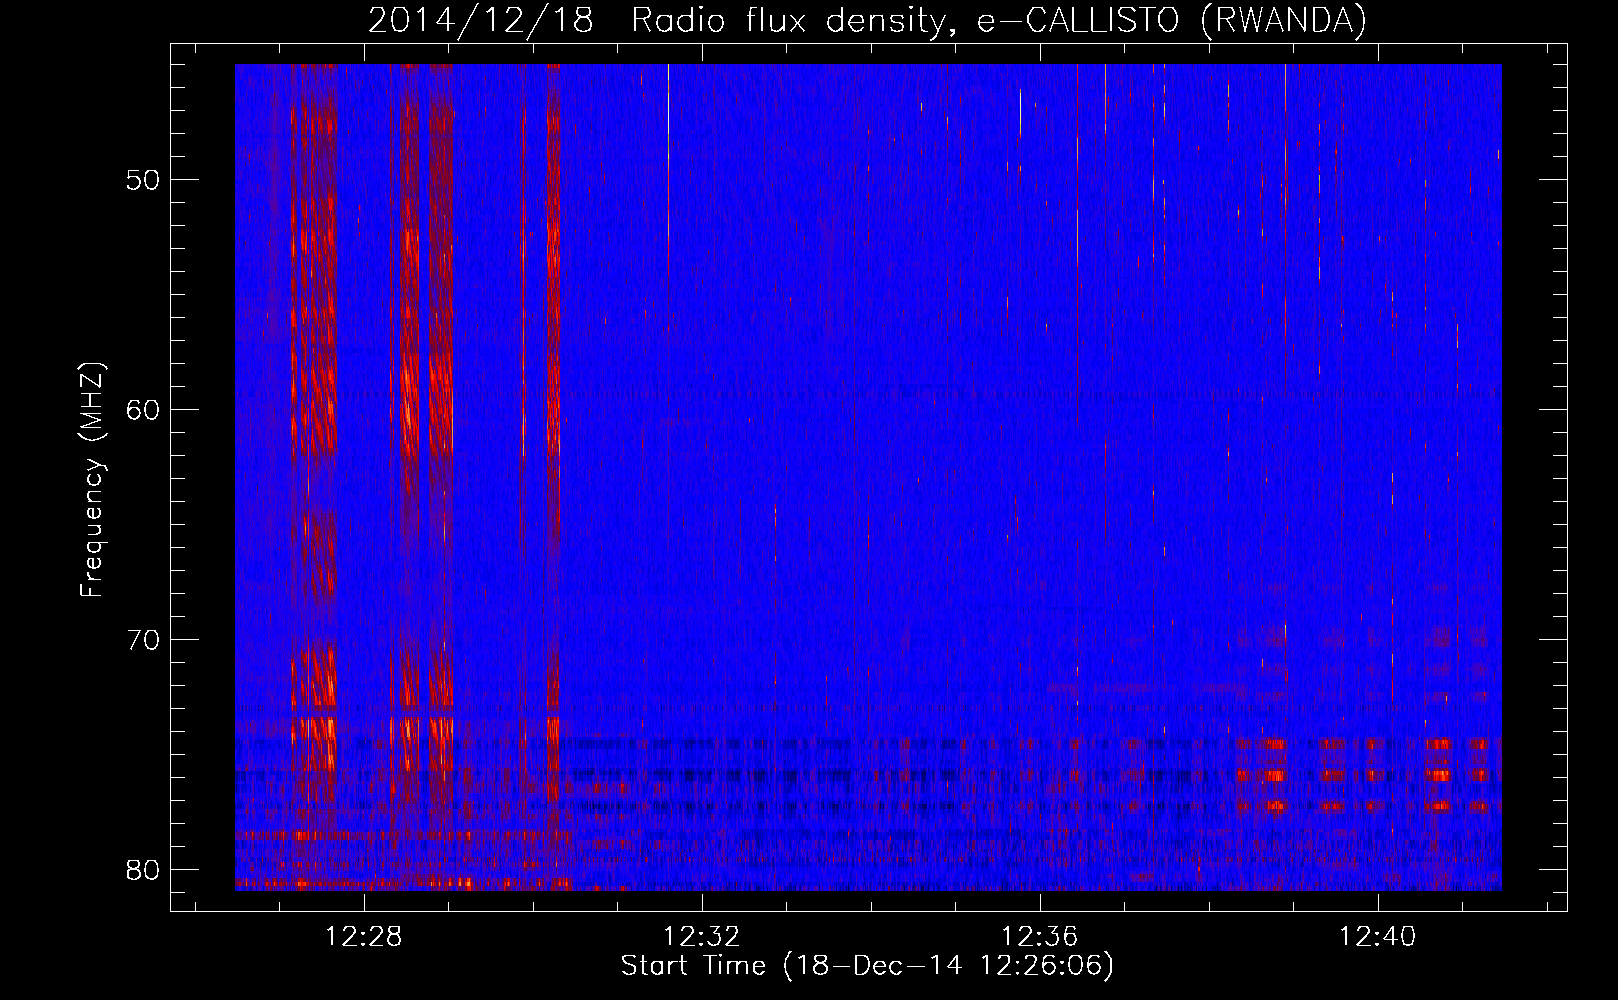Click the 'Frequency (MHZ)' axis label
1618x1000 pixels.
(92, 480)
